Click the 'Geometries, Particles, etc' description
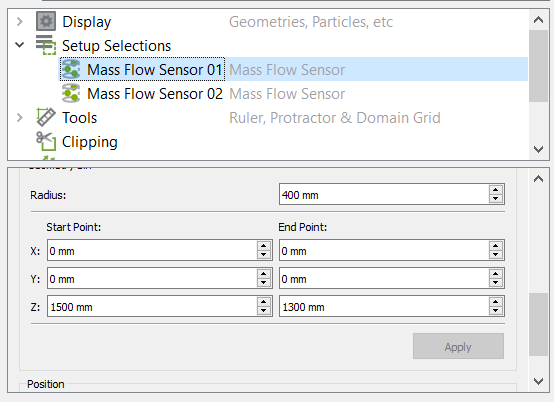Viewport: 554px width, 402px height. pos(311,22)
